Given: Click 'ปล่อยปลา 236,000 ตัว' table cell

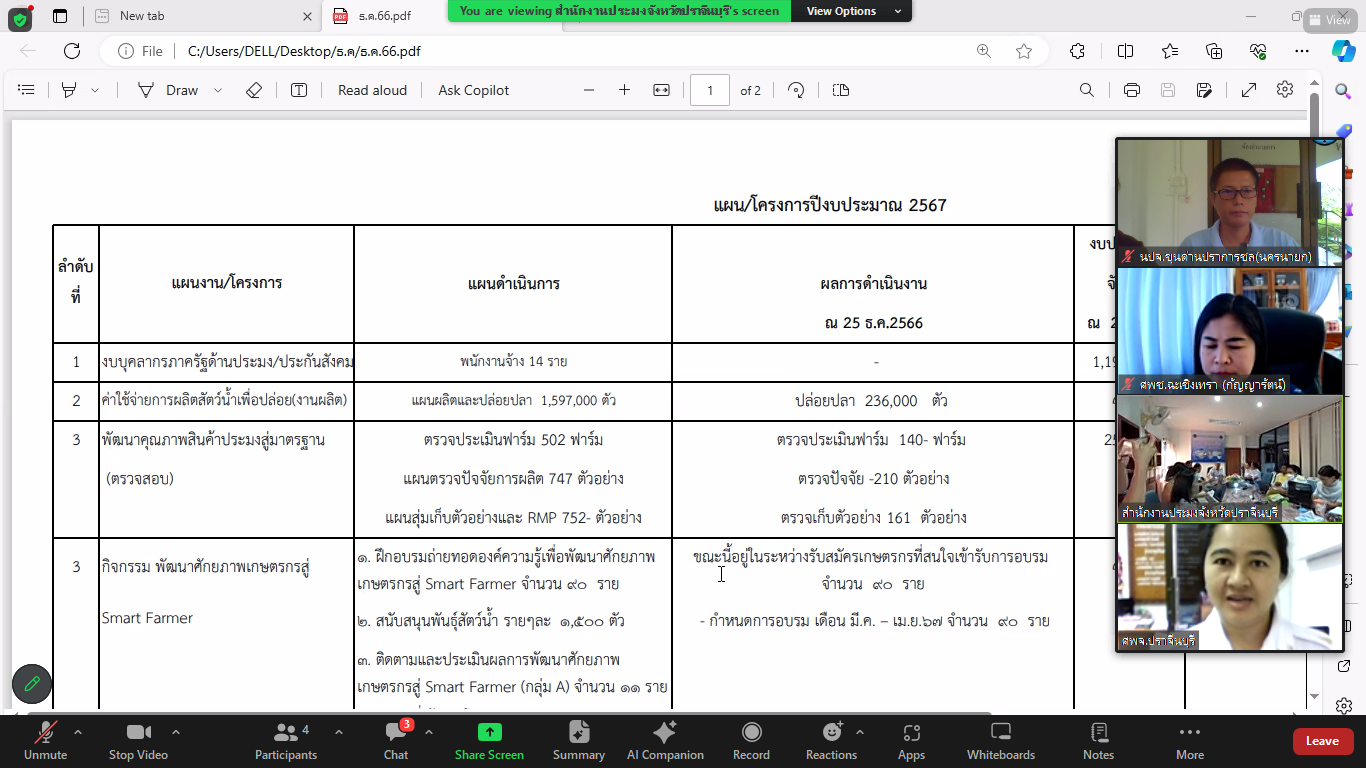Looking at the screenshot, I should pyautogui.click(x=871, y=400).
